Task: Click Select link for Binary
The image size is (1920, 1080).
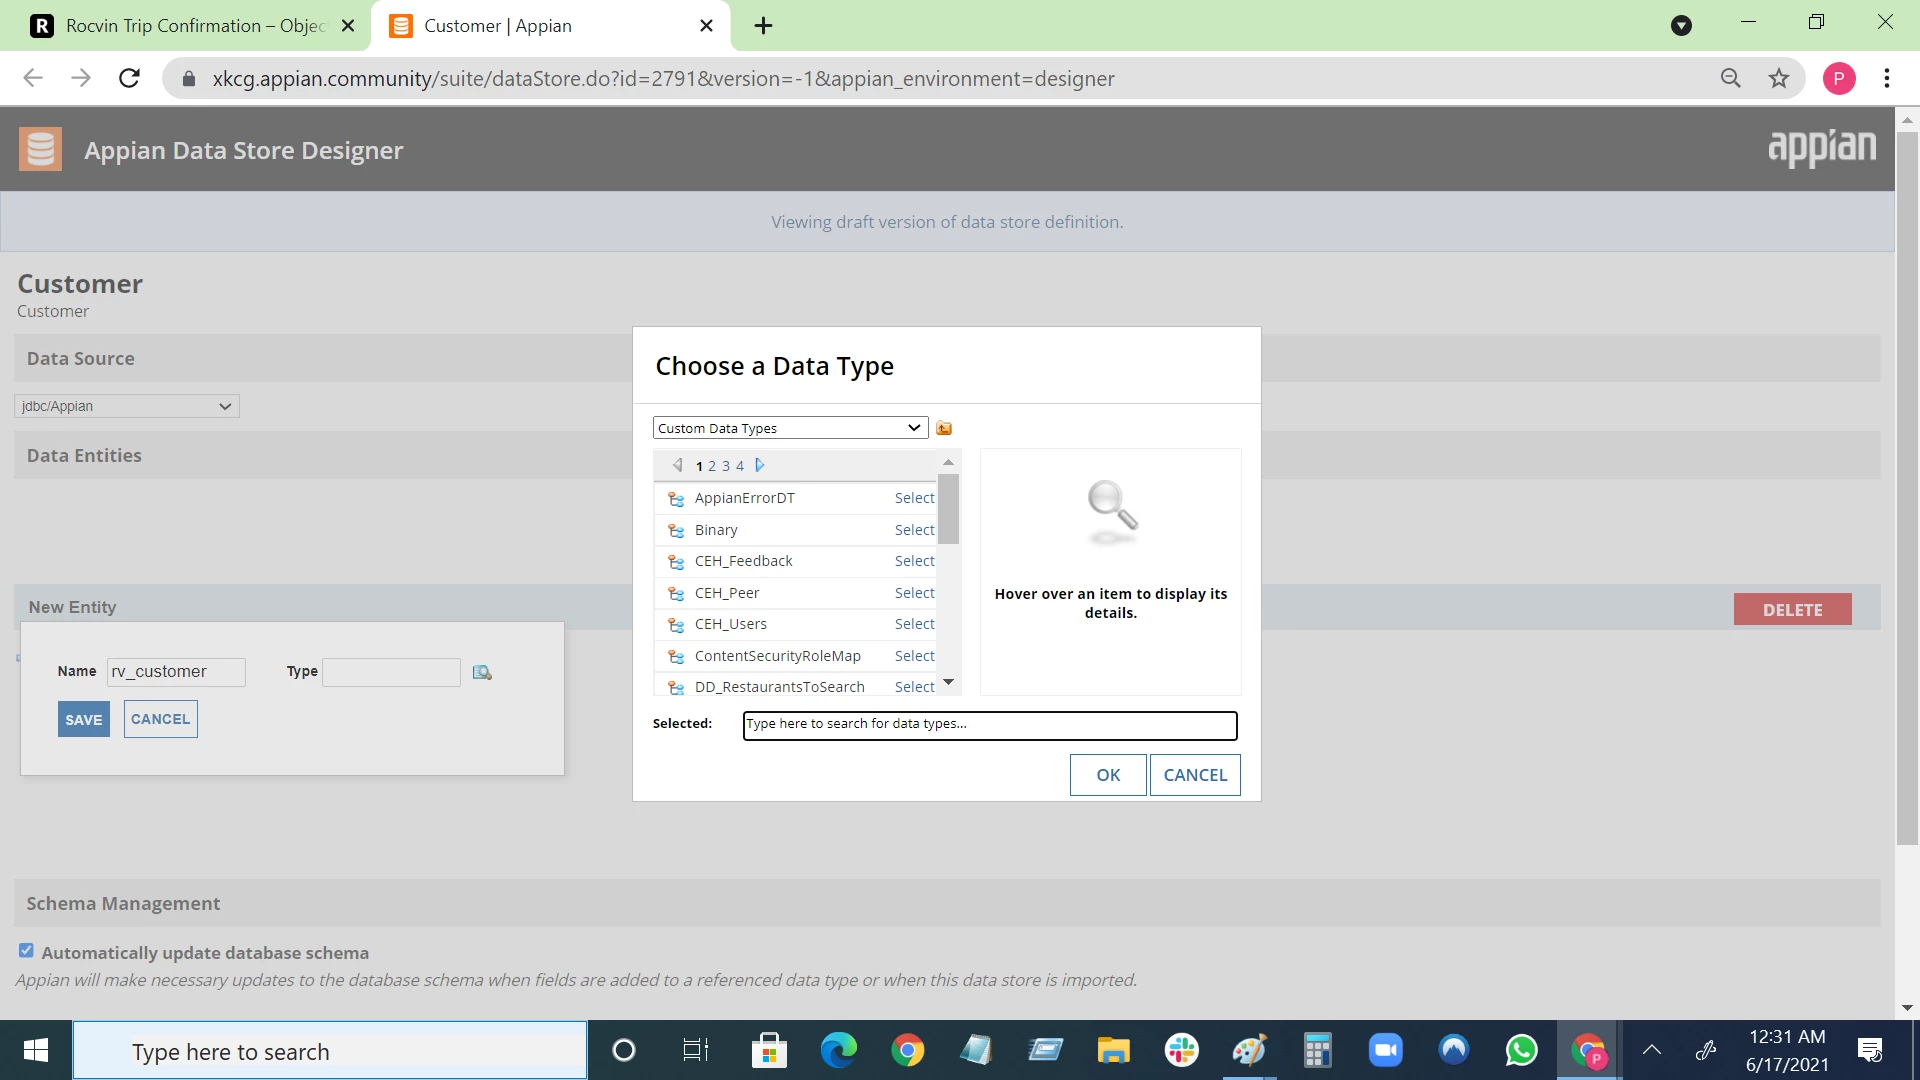Action: (914, 530)
